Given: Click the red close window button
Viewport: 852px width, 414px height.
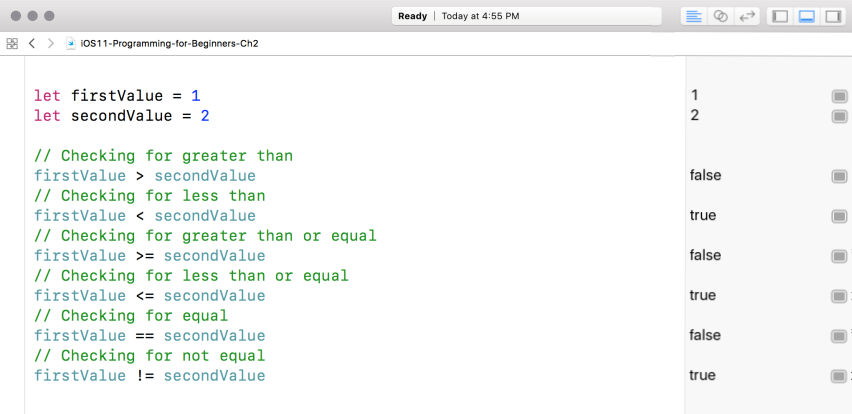Looking at the screenshot, I should point(16,16).
